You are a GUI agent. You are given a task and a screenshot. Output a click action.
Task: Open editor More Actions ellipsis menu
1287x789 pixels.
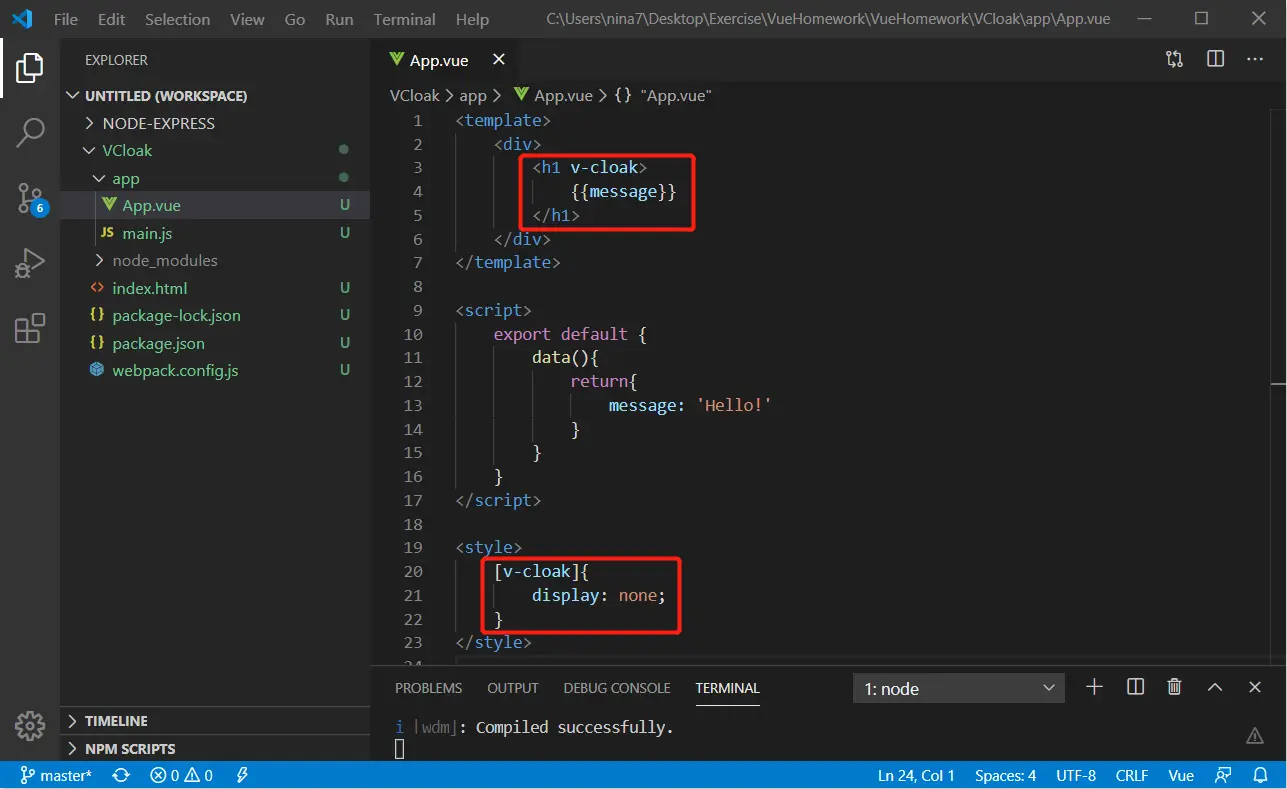[x=1255, y=60]
